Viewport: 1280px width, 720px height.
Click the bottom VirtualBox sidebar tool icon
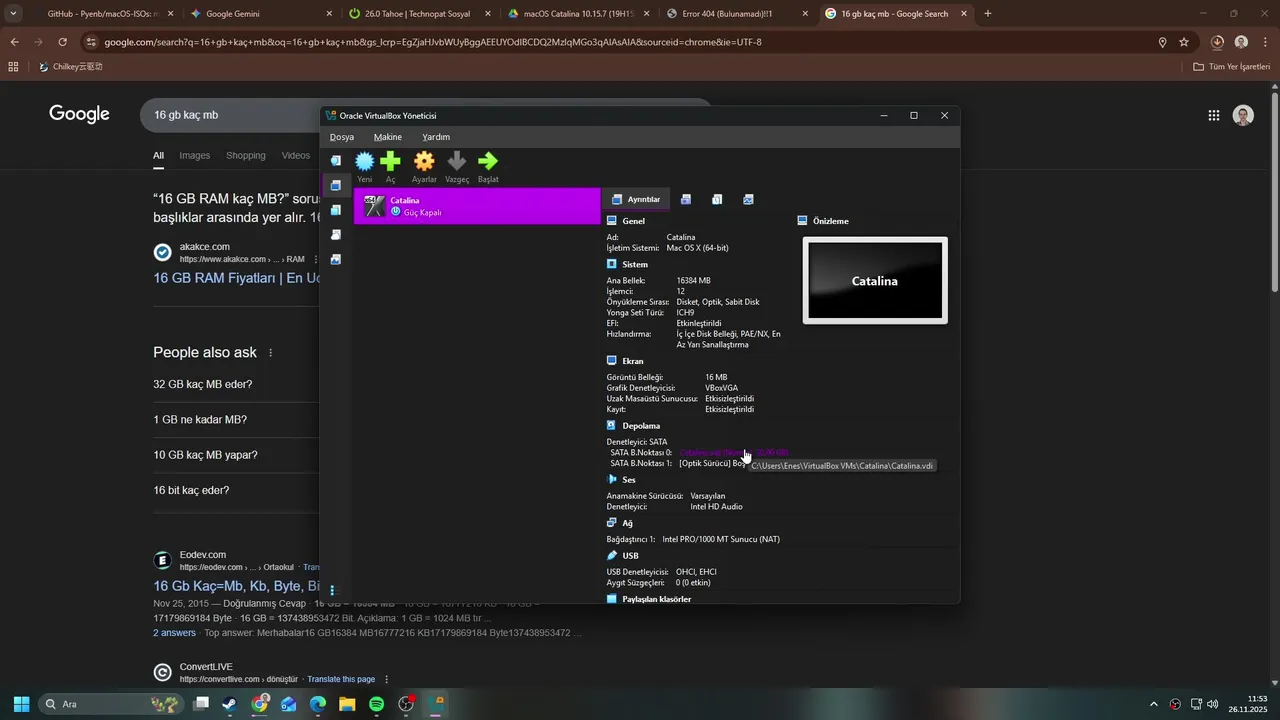pyautogui.click(x=336, y=259)
